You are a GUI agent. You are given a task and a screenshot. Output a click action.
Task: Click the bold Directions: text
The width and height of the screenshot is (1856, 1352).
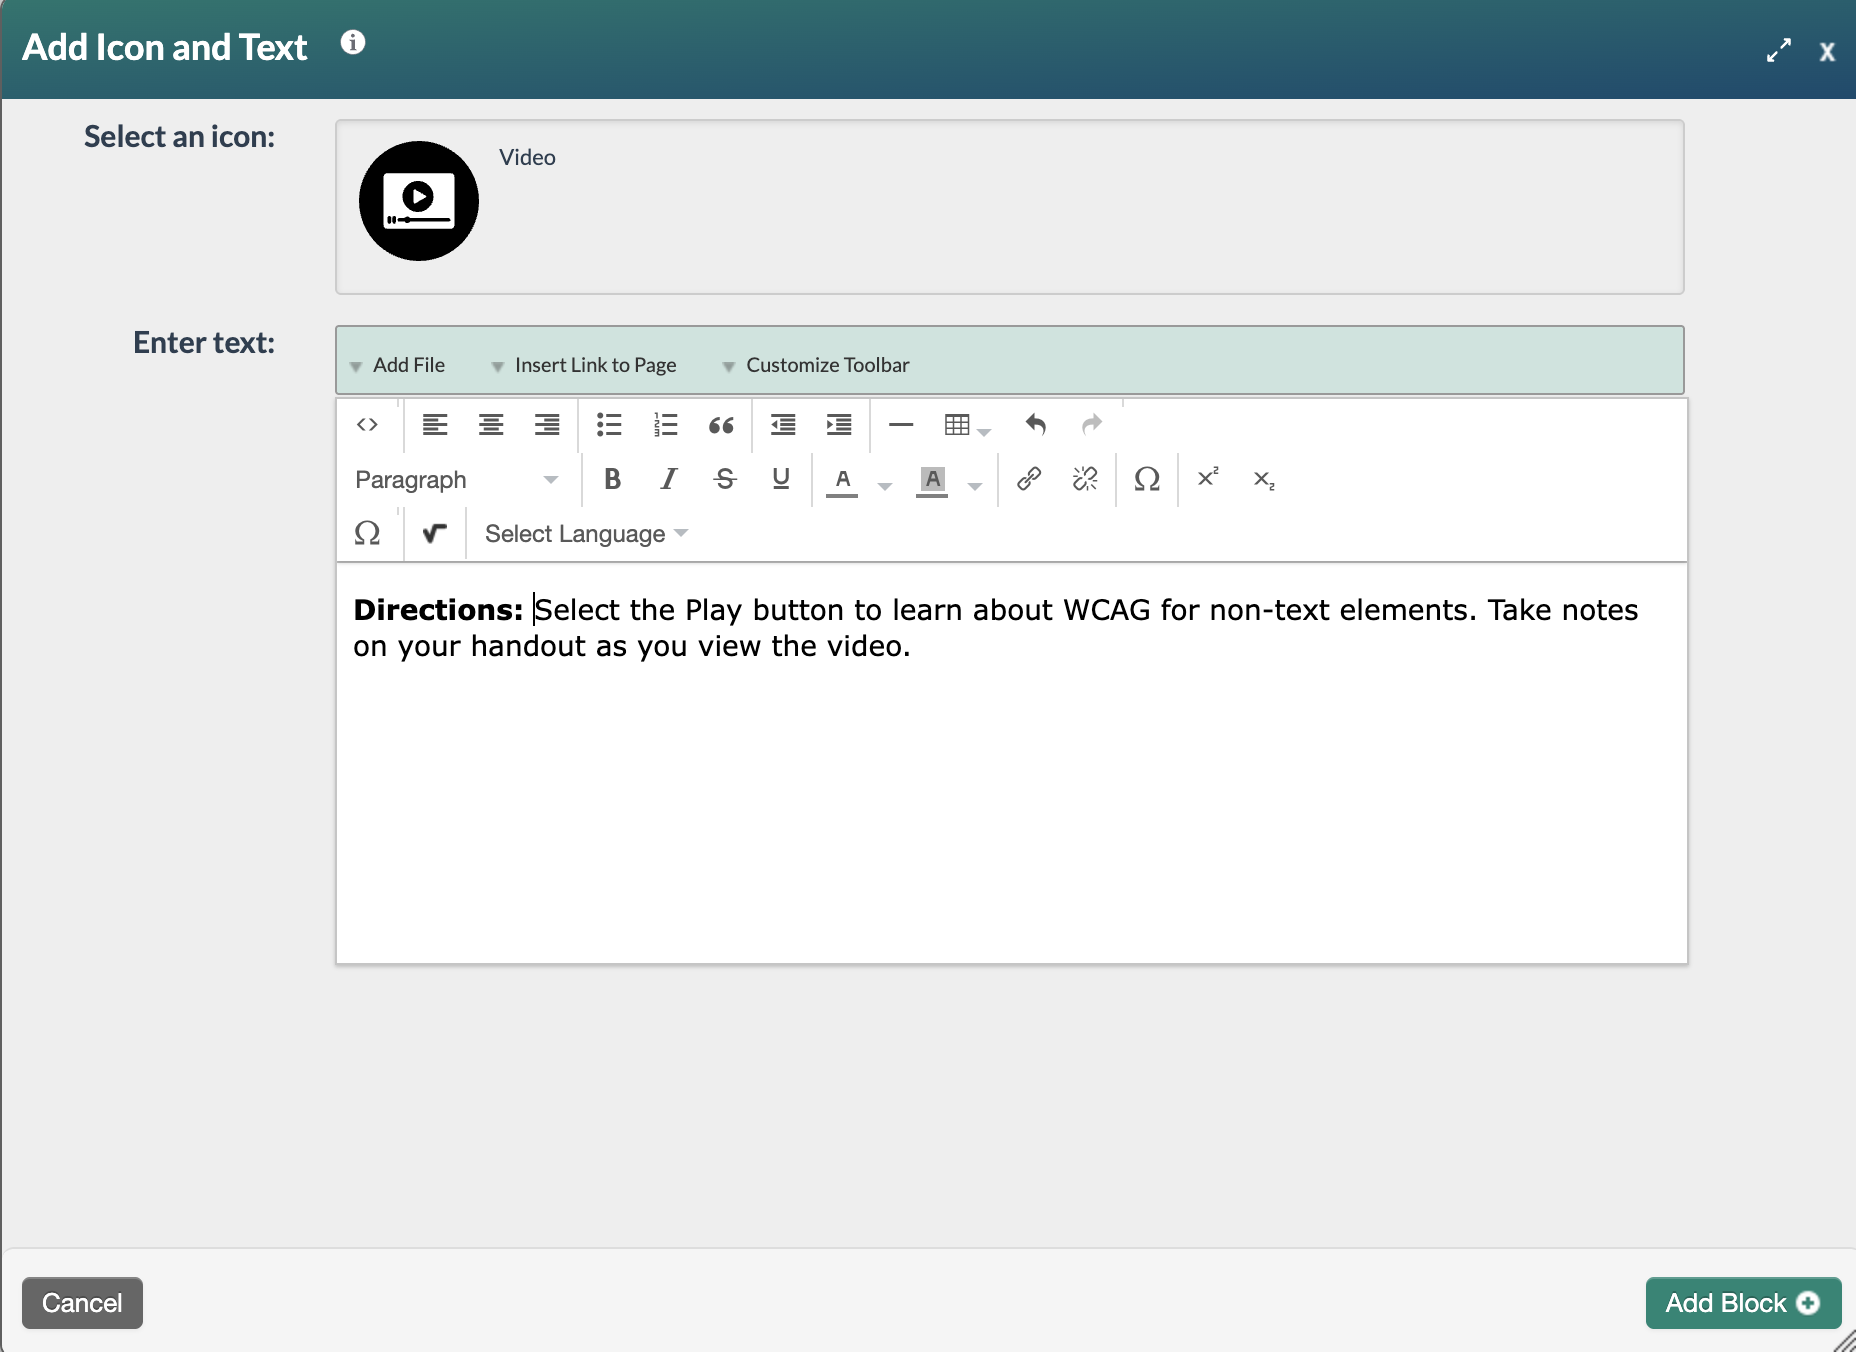tap(438, 610)
